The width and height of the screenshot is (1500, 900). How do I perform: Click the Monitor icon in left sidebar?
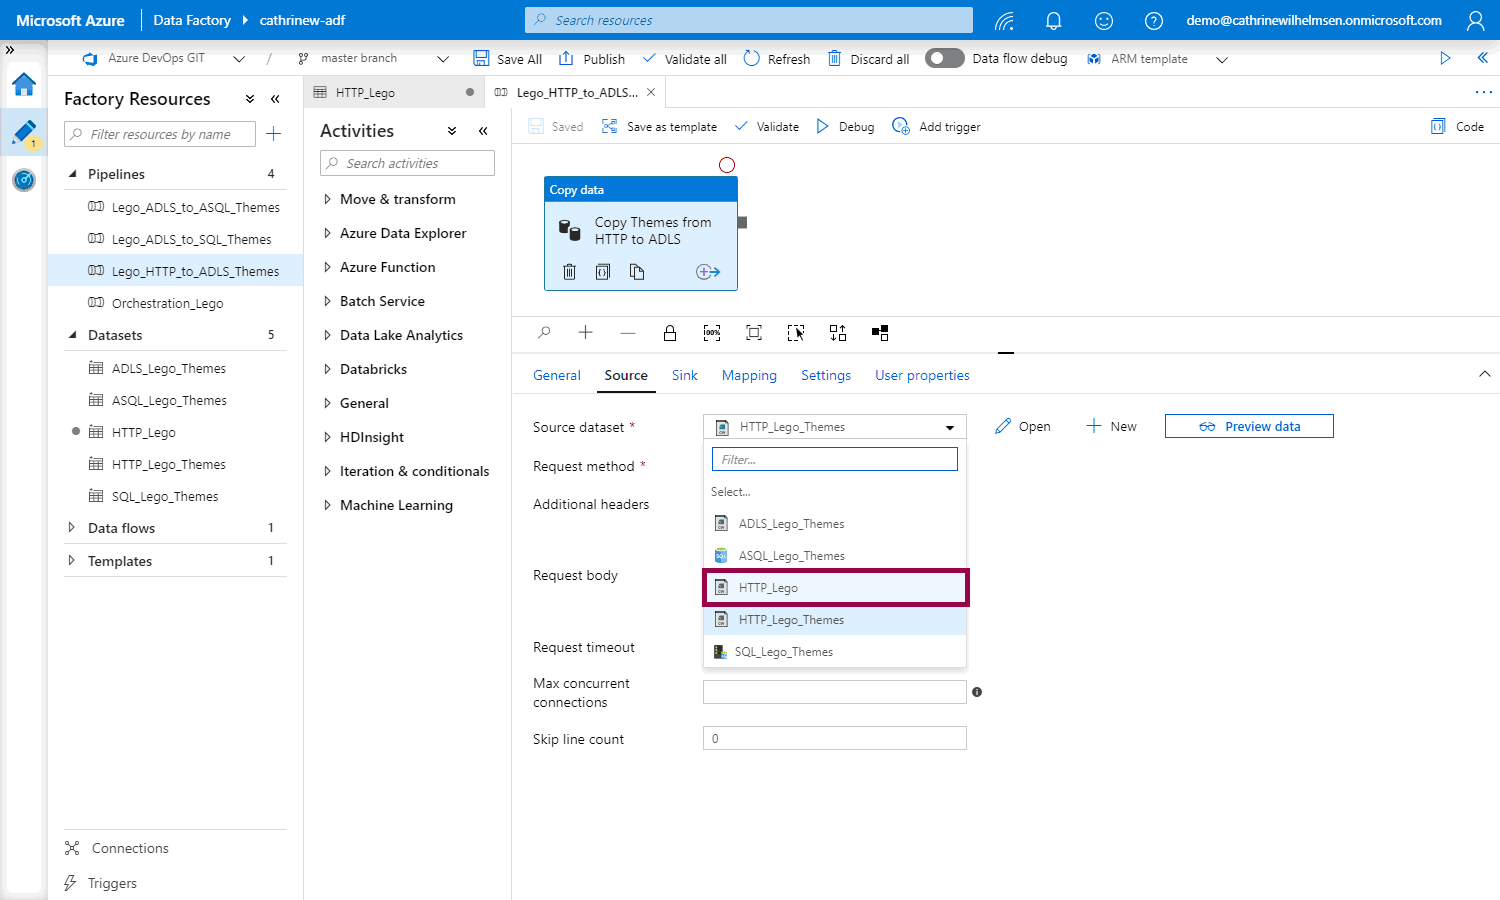(x=24, y=180)
